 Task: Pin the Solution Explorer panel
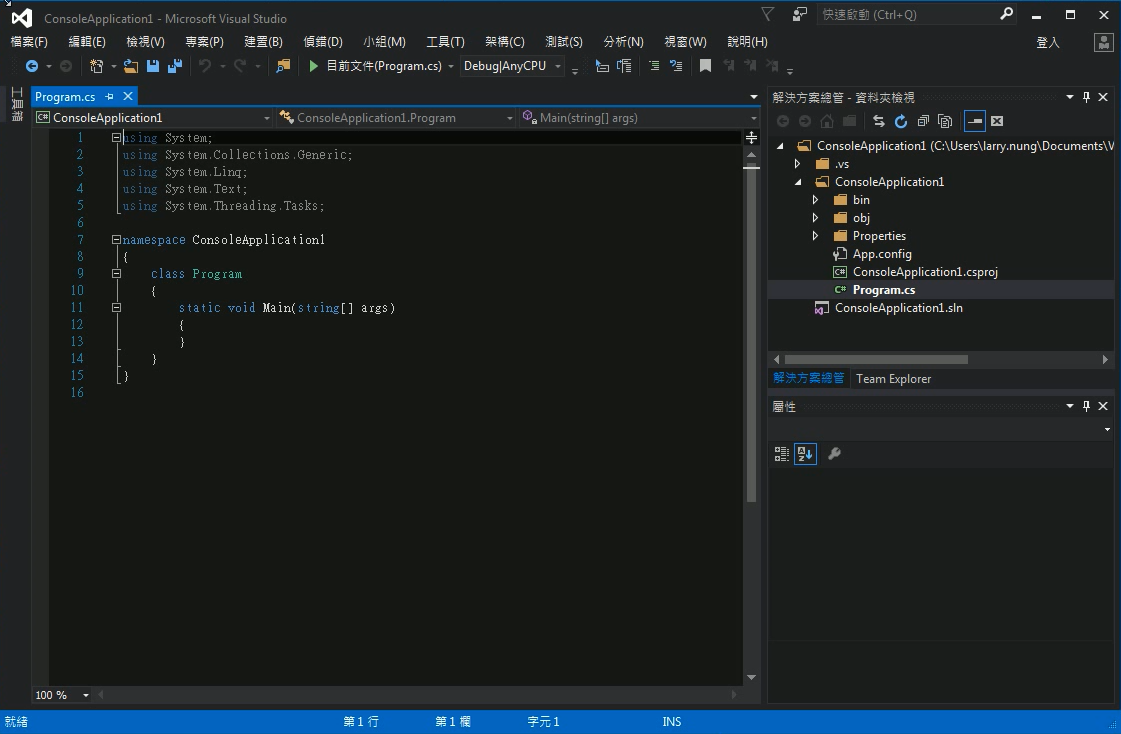1086,97
